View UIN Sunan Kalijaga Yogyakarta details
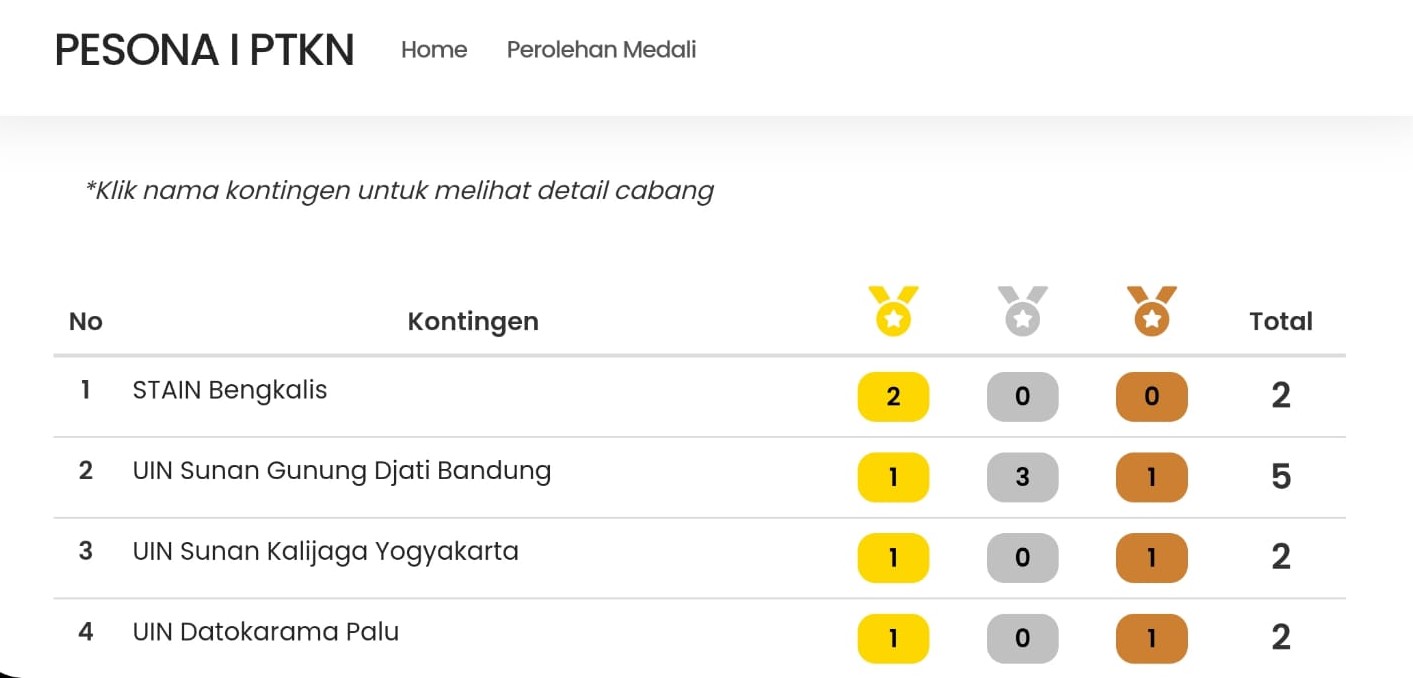The width and height of the screenshot is (1413, 678). (325, 551)
